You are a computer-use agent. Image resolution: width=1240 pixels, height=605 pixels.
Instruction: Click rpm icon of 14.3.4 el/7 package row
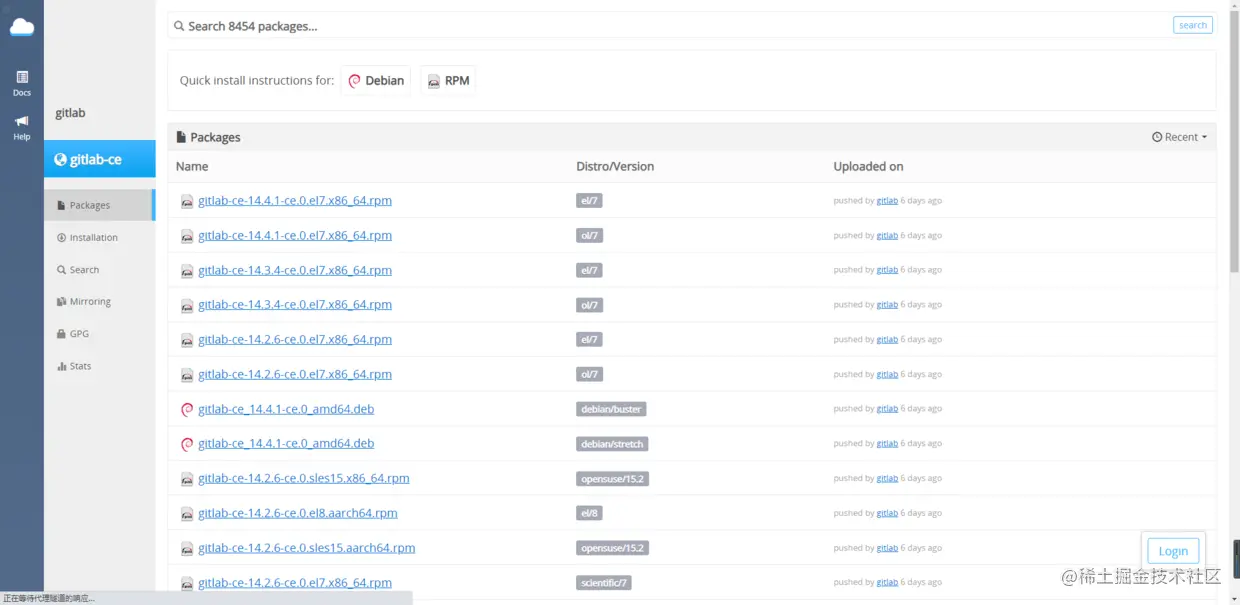[187, 271]
